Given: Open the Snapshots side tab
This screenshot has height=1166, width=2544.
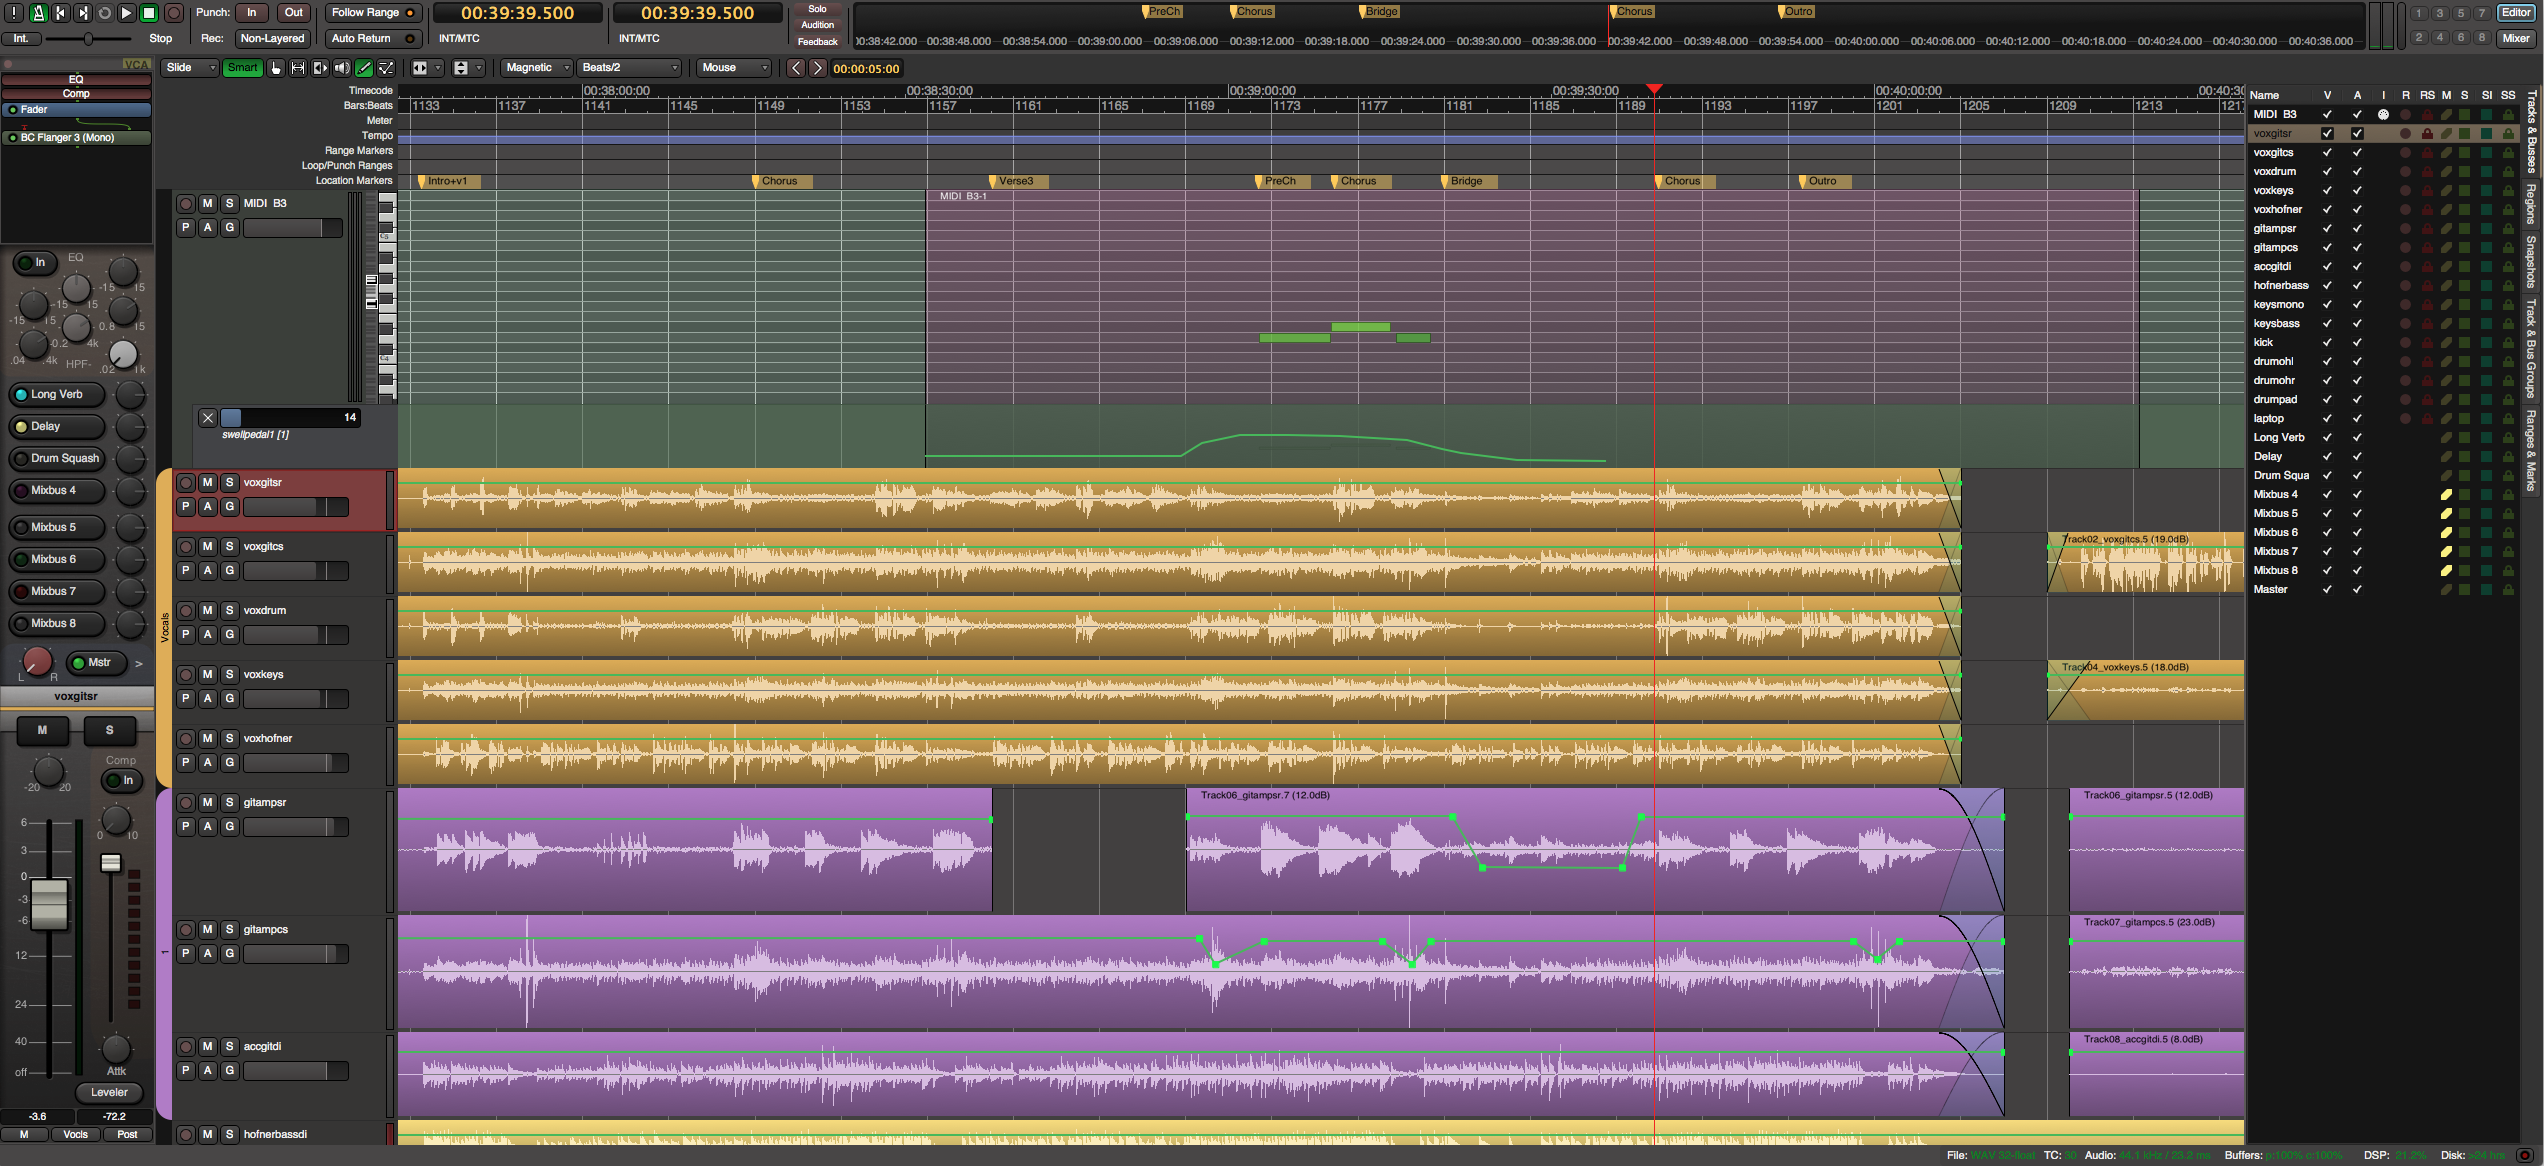Looking at the screenshot, I should click(x=2532, y=262).
